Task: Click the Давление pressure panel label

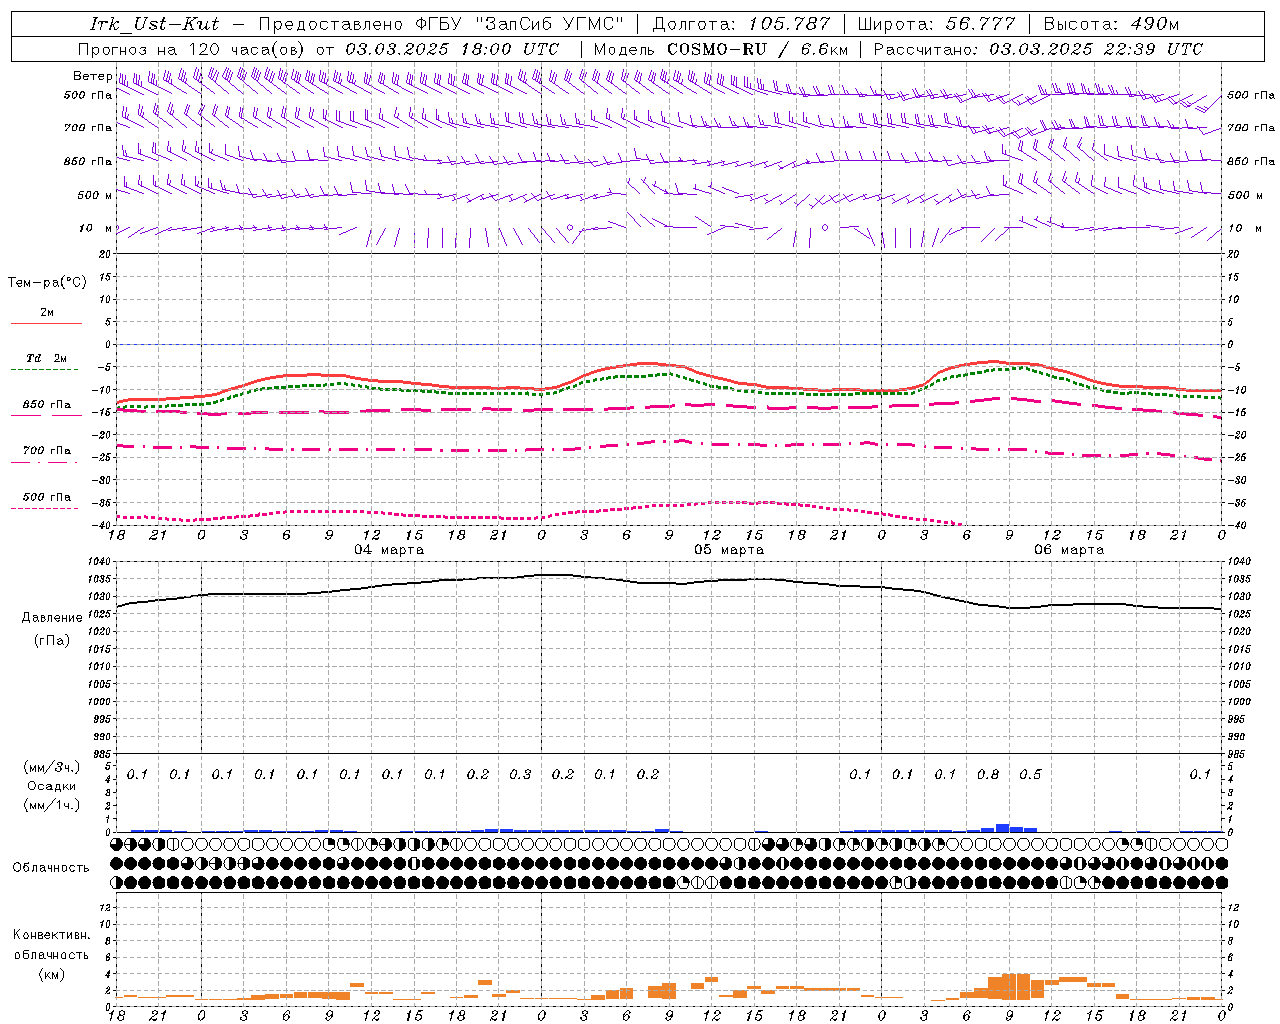Action: pyautogui.click(x=52, y=618)
